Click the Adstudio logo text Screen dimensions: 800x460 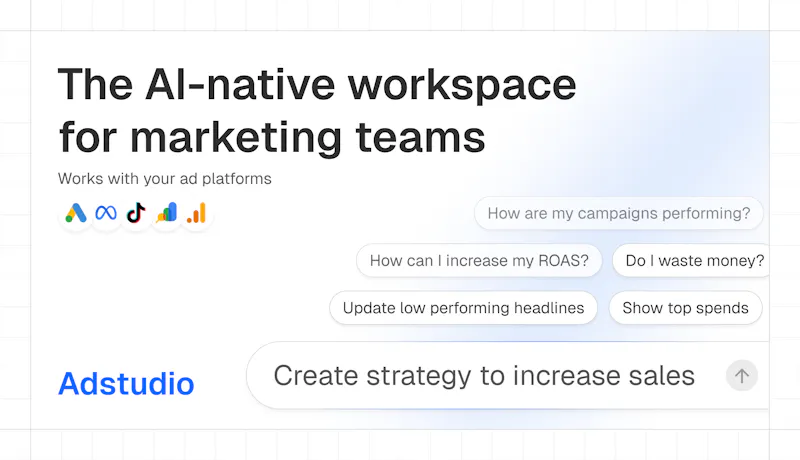coord(126,383)
